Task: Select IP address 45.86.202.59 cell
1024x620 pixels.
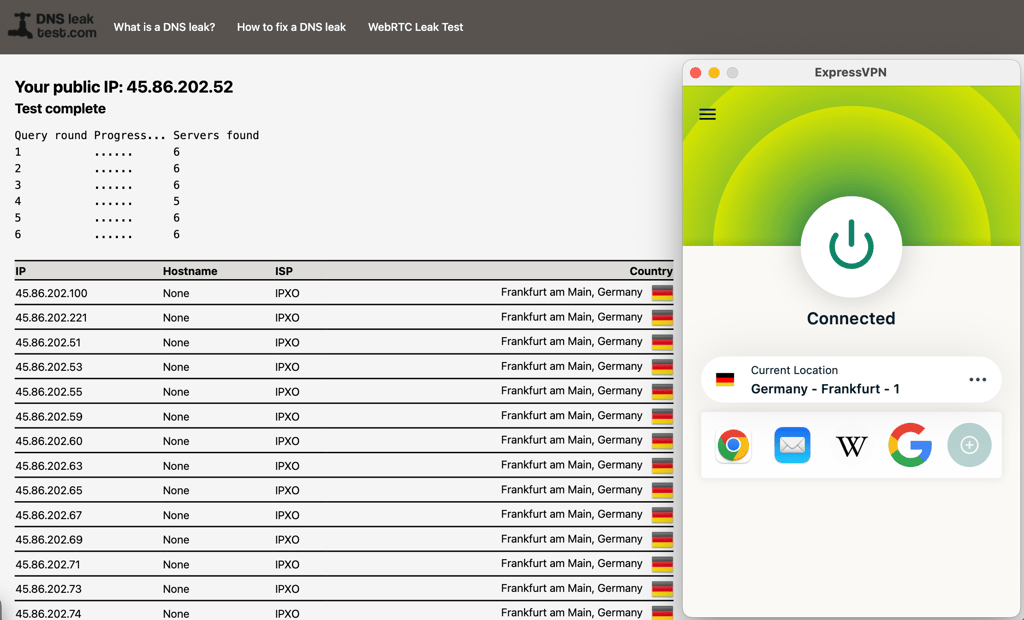Action: [x=49, y=417]
